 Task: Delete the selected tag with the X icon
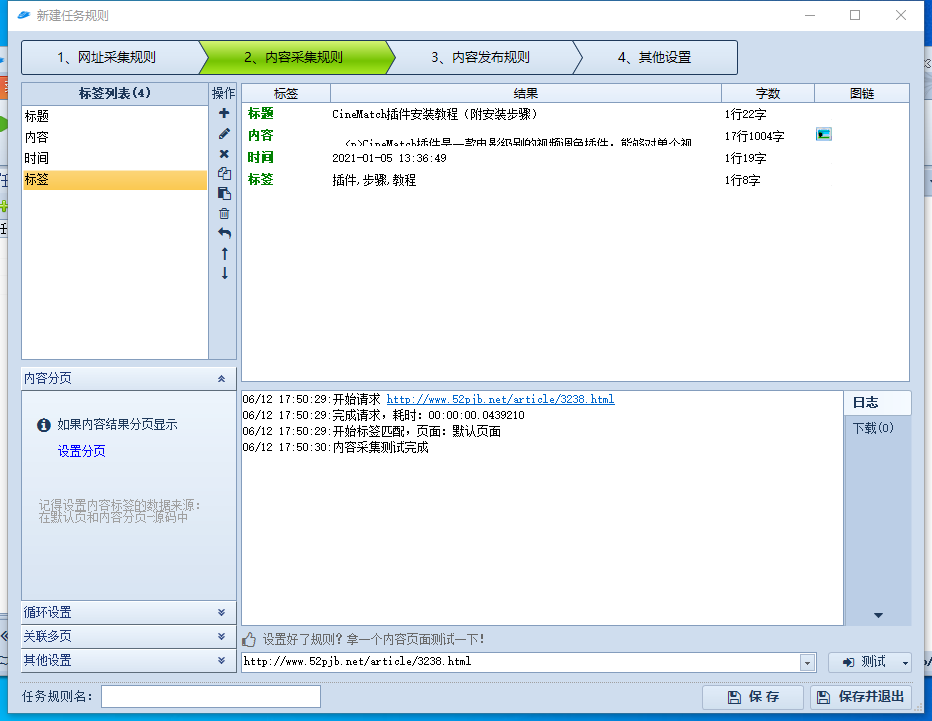(224, 154)
